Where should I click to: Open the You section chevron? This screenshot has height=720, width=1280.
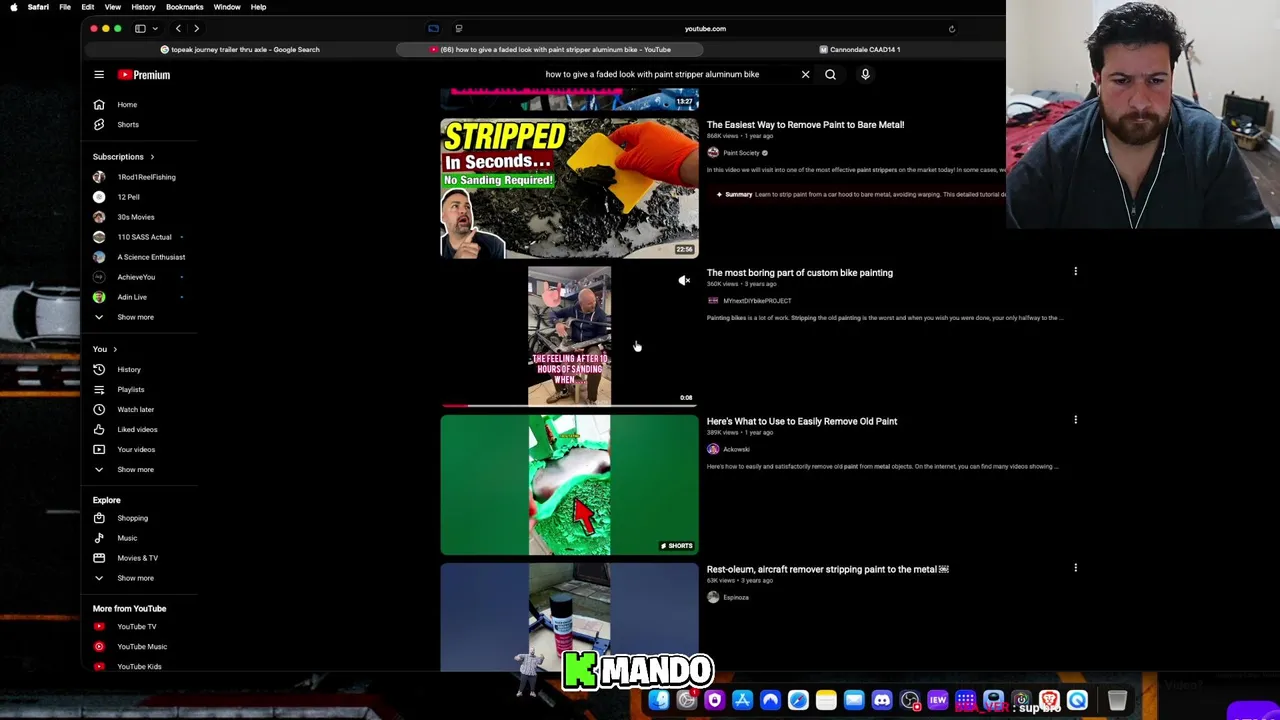[x=115, y=349]
